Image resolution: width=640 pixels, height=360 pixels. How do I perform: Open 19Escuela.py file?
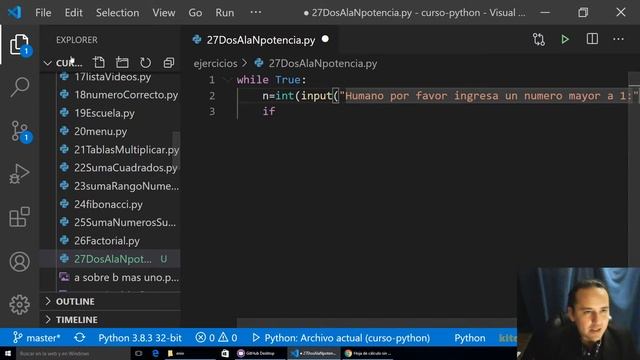104,113
